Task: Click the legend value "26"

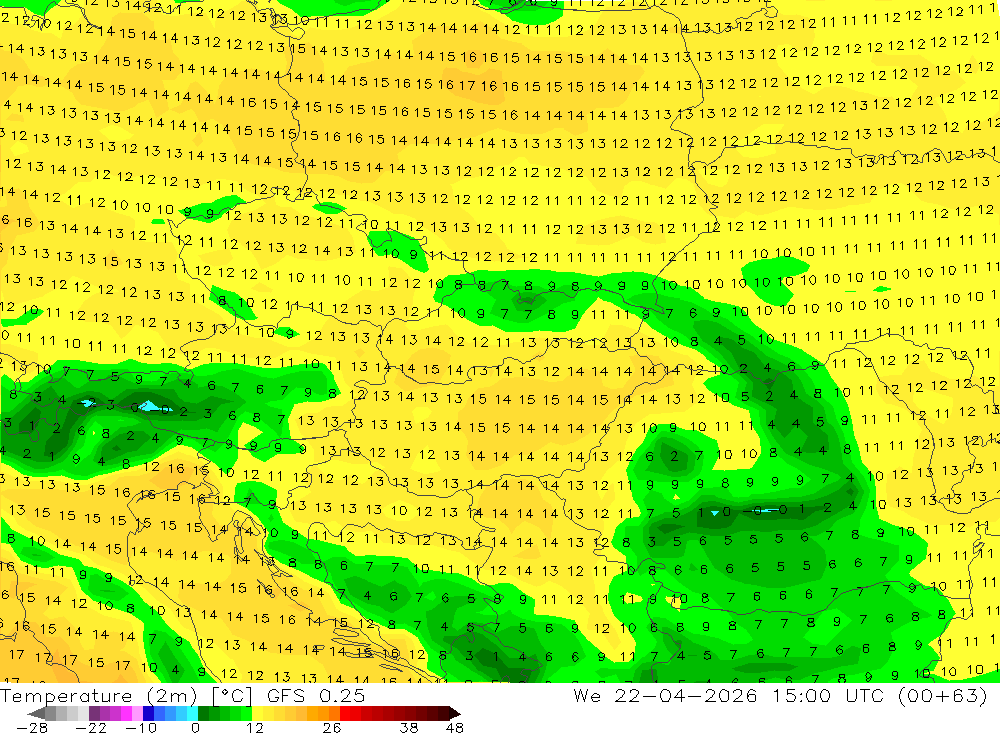Action: click(332, 727)
